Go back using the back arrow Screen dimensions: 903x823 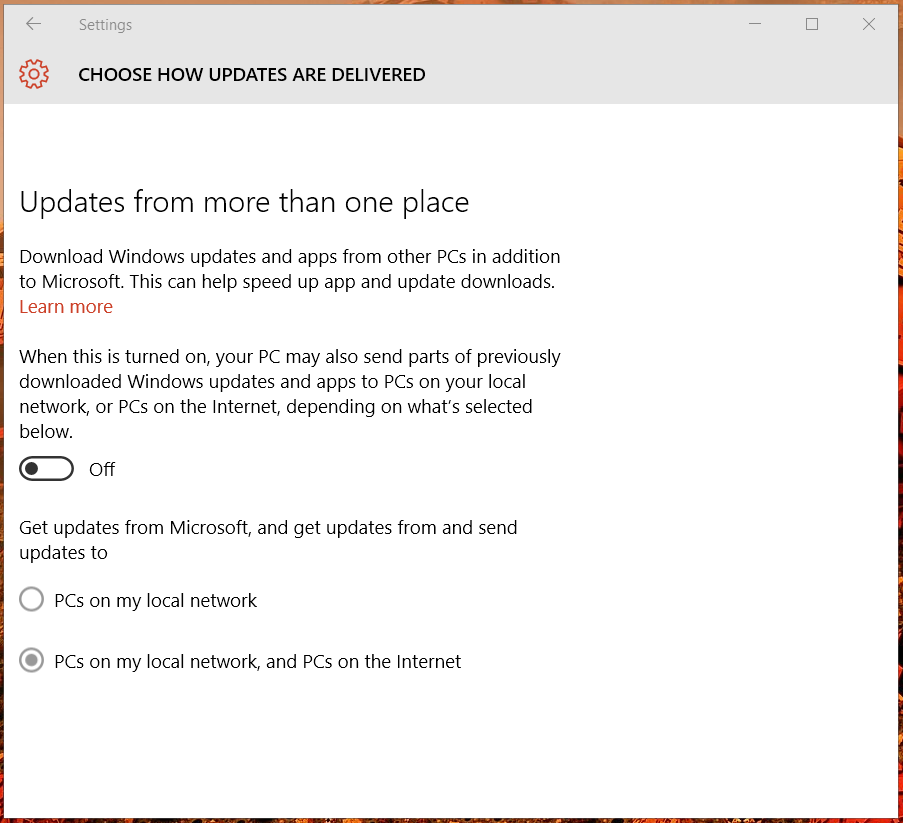[x=33, y=24]
